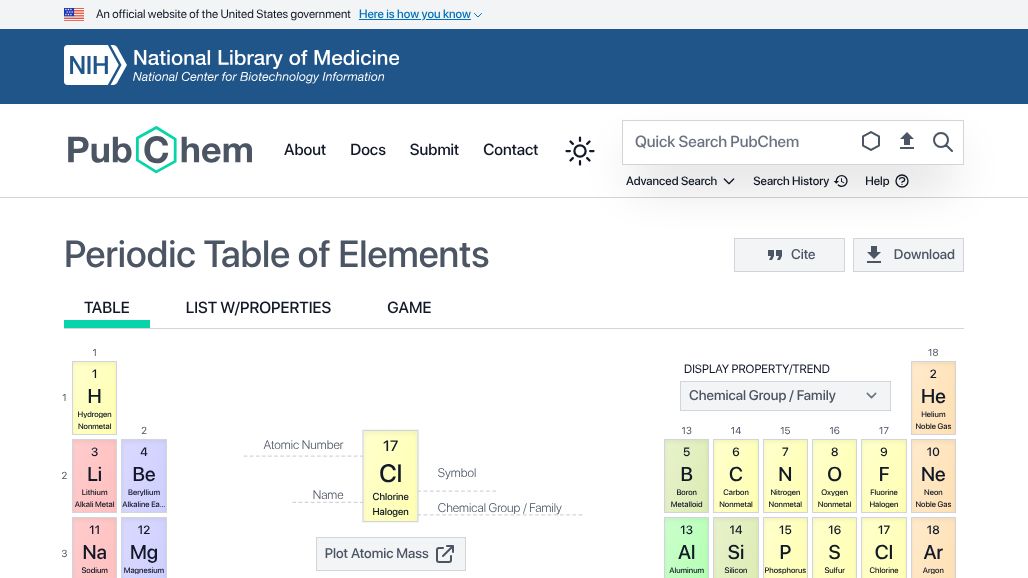The image size is (1028, 578).
Task: Open Help with question mark icon
Action: (x=886, y=181)
